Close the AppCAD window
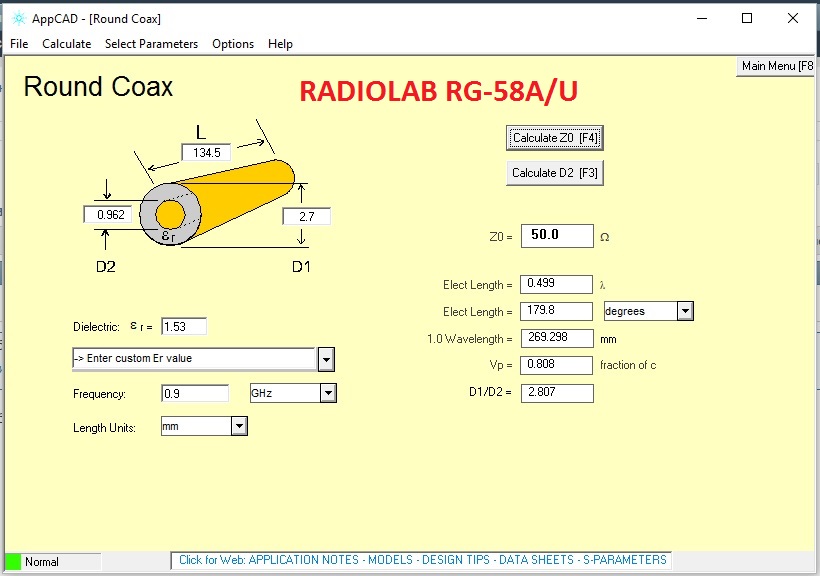Viewport: 820px width, 576px height. click(x=793, y=18)
